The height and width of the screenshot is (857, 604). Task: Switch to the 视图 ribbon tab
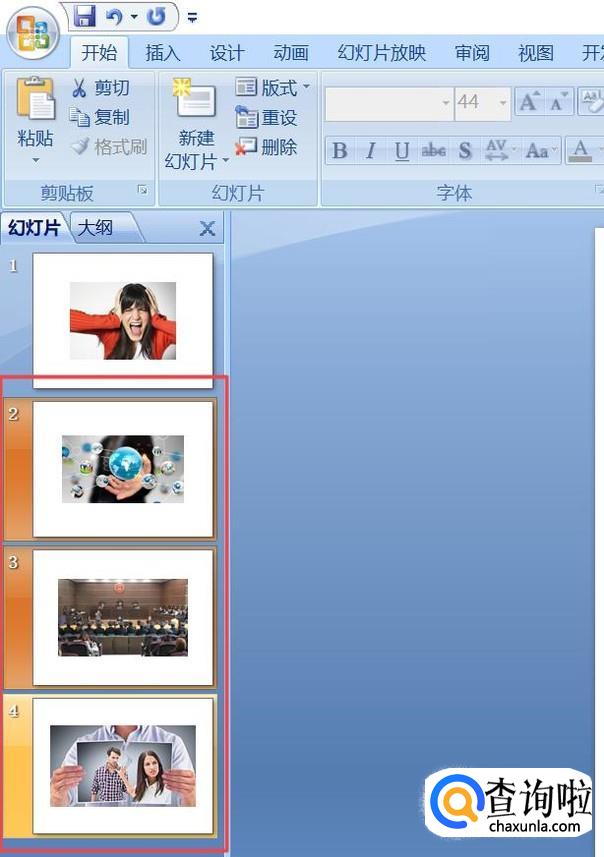point(536,53)
